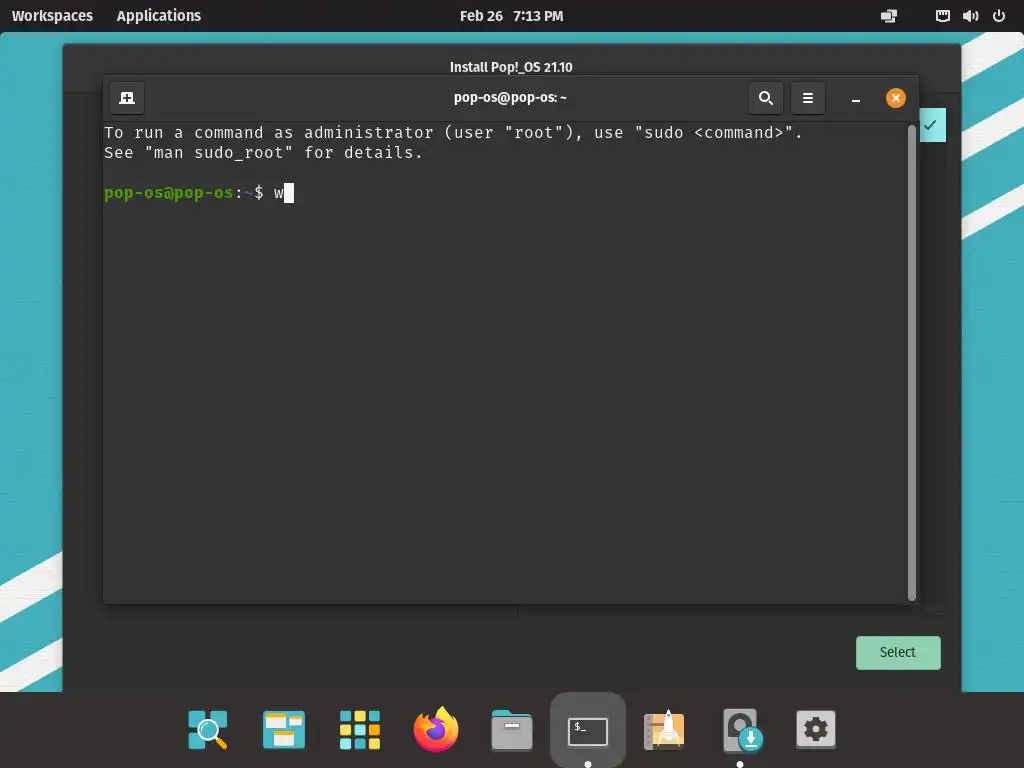The image size is (1024, 768).
Task: Click the terminal prompt line
Action: [x=199, y=193]
